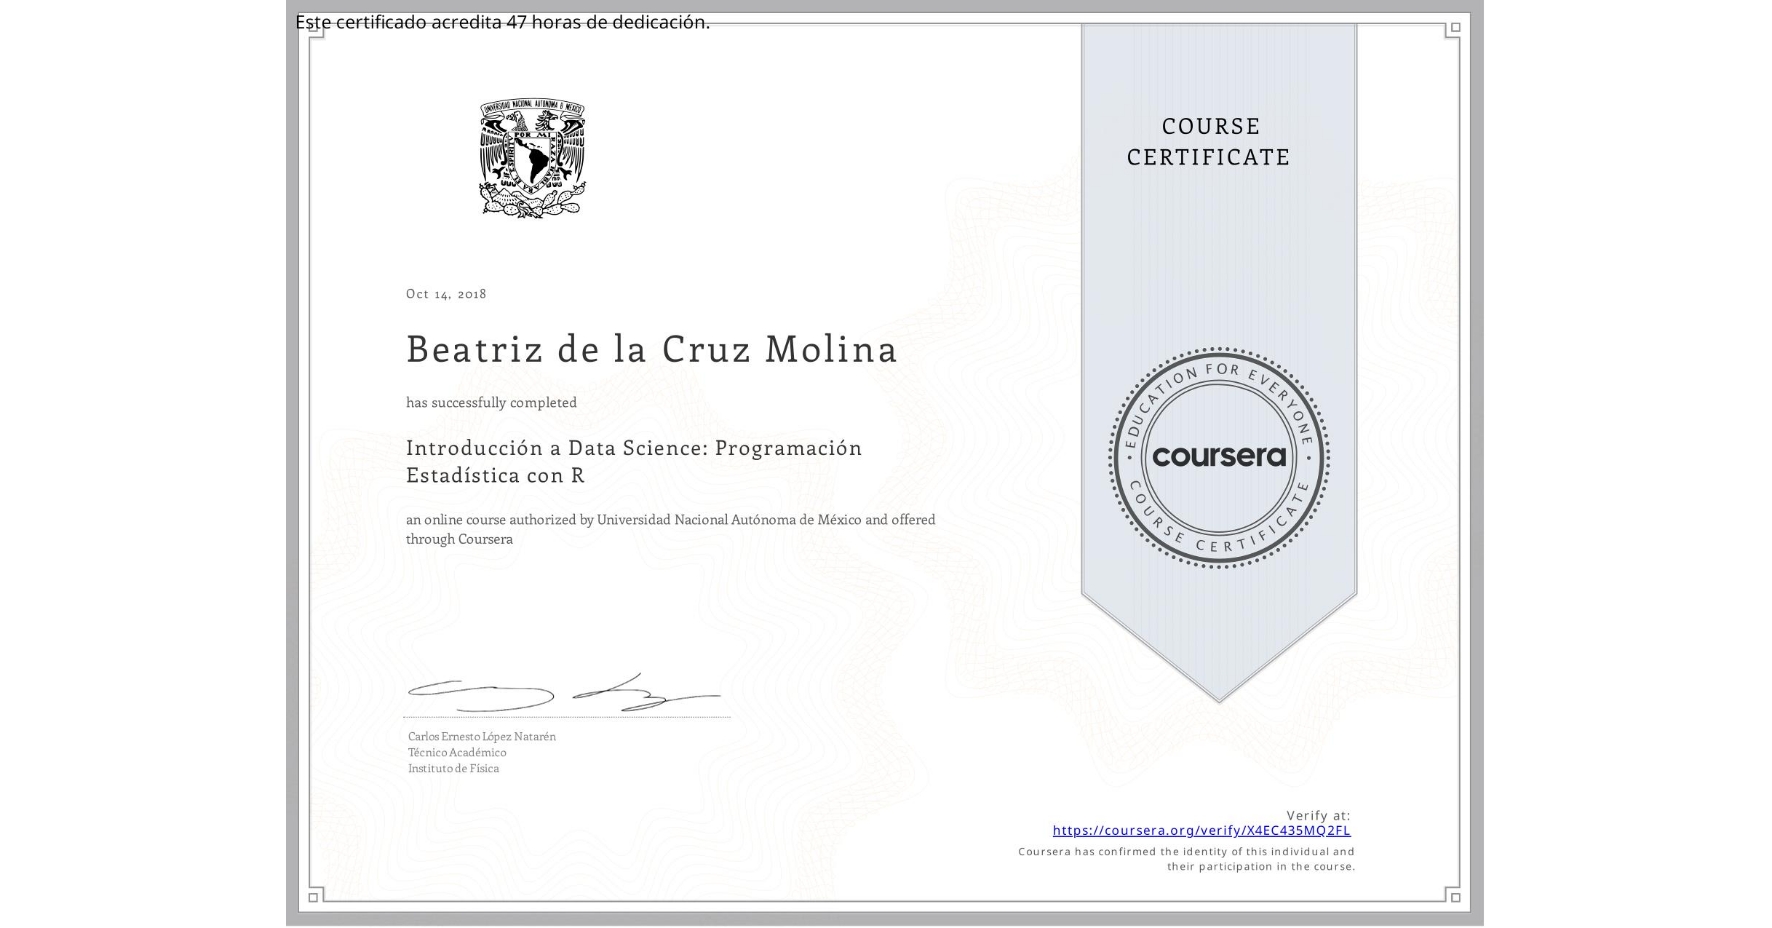Click the date Oct 14, 2018
This screenshot has height=928, width=1772.
pos(446,293)
